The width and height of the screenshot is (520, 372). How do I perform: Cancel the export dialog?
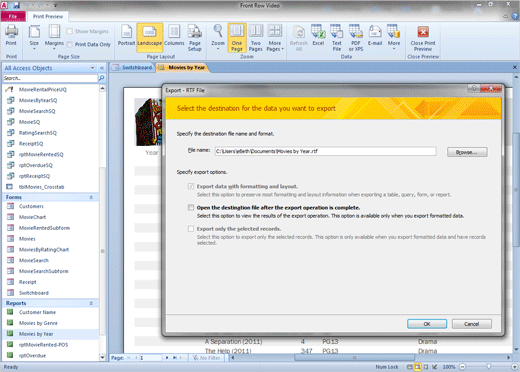(472, 324)
